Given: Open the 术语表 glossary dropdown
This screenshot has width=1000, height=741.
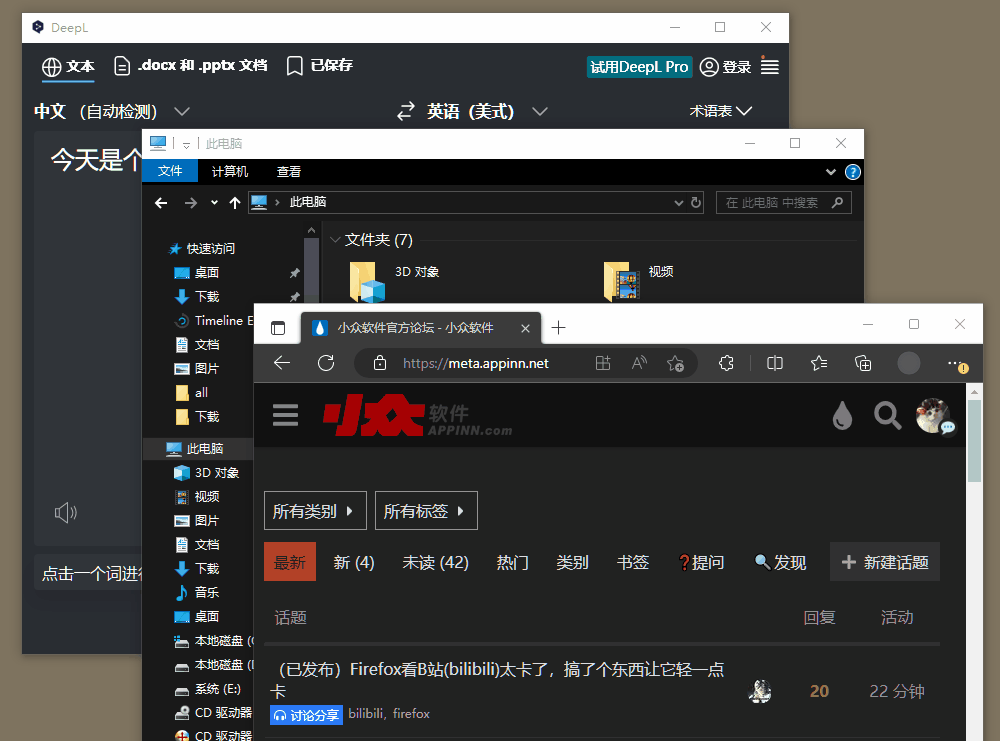Looking at the screenshot, I should 720,111.
